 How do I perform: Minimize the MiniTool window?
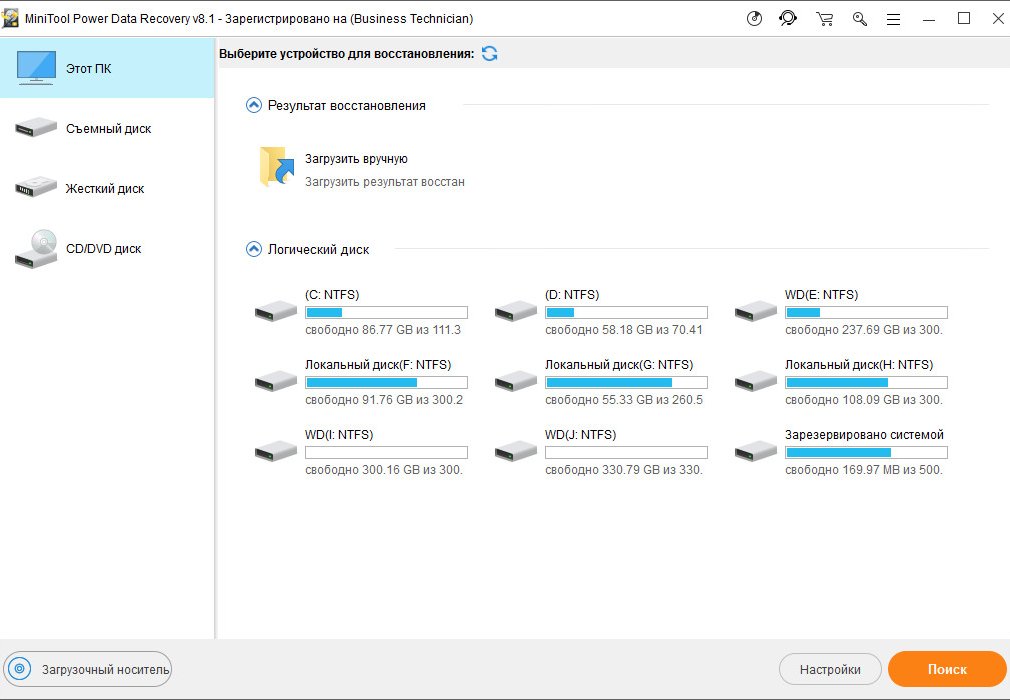(929, 19)
